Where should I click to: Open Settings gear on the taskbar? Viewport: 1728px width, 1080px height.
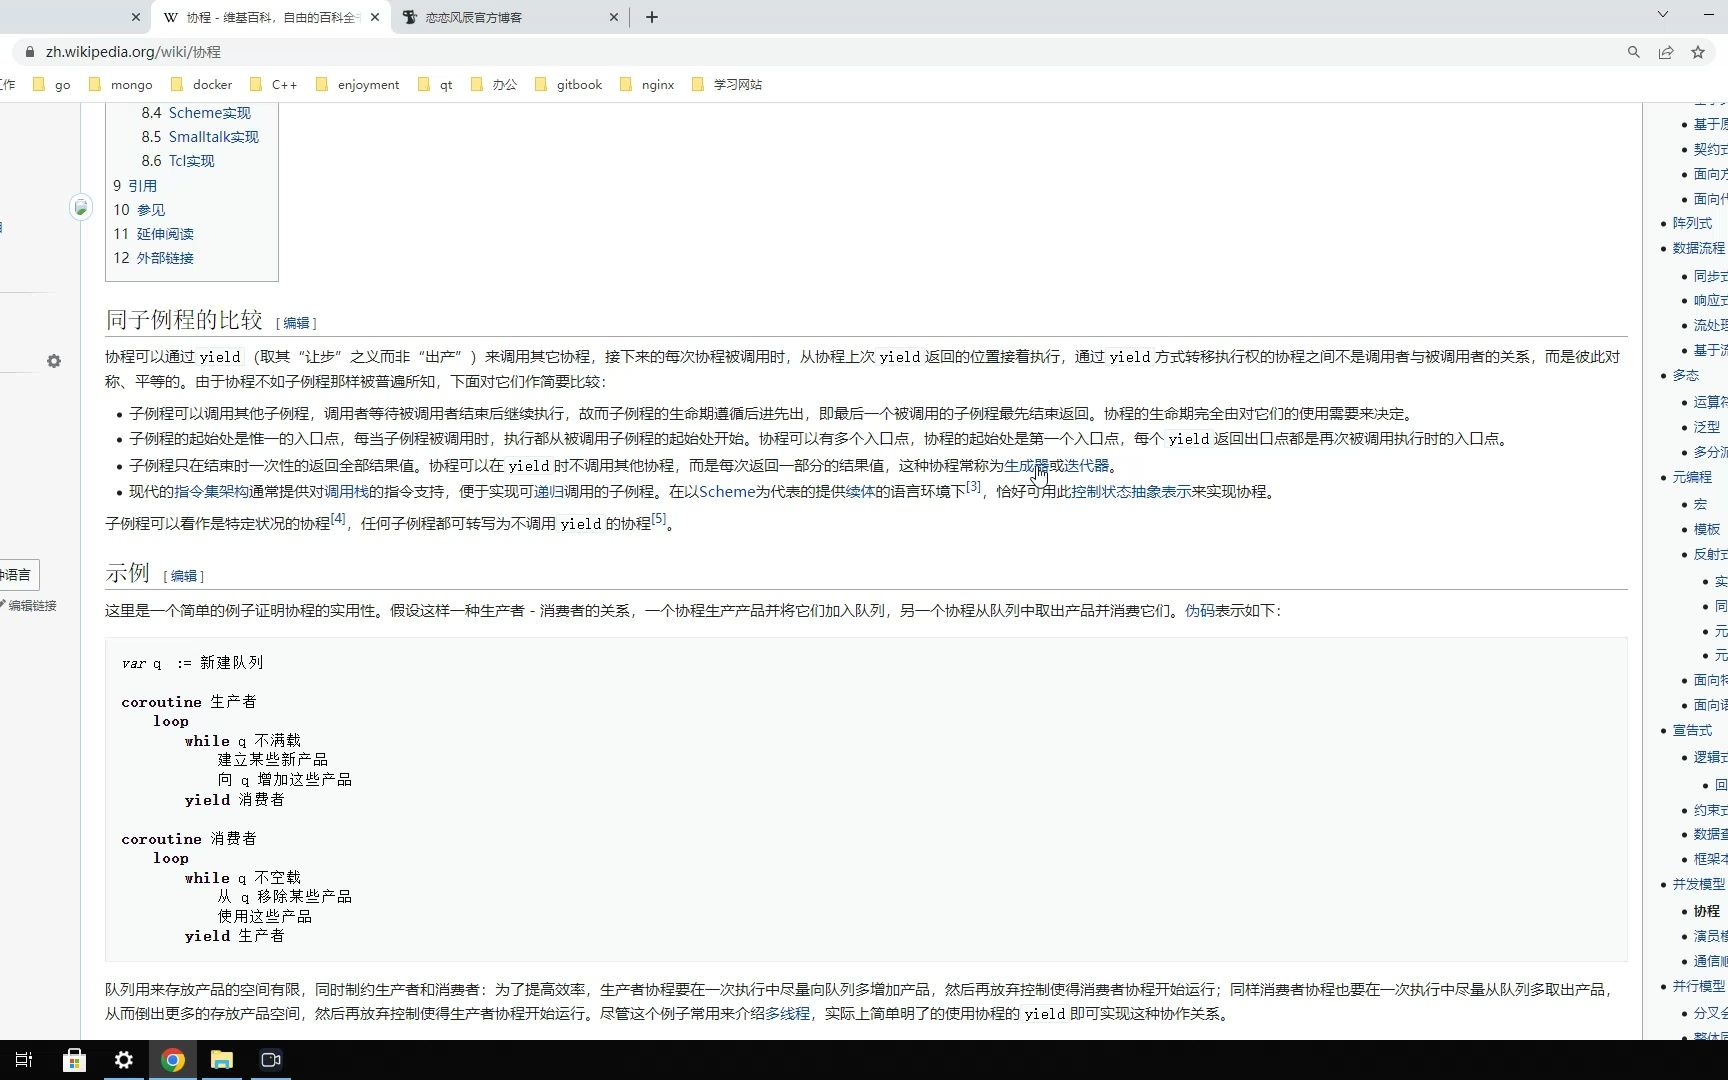(x=123, y=1060)
